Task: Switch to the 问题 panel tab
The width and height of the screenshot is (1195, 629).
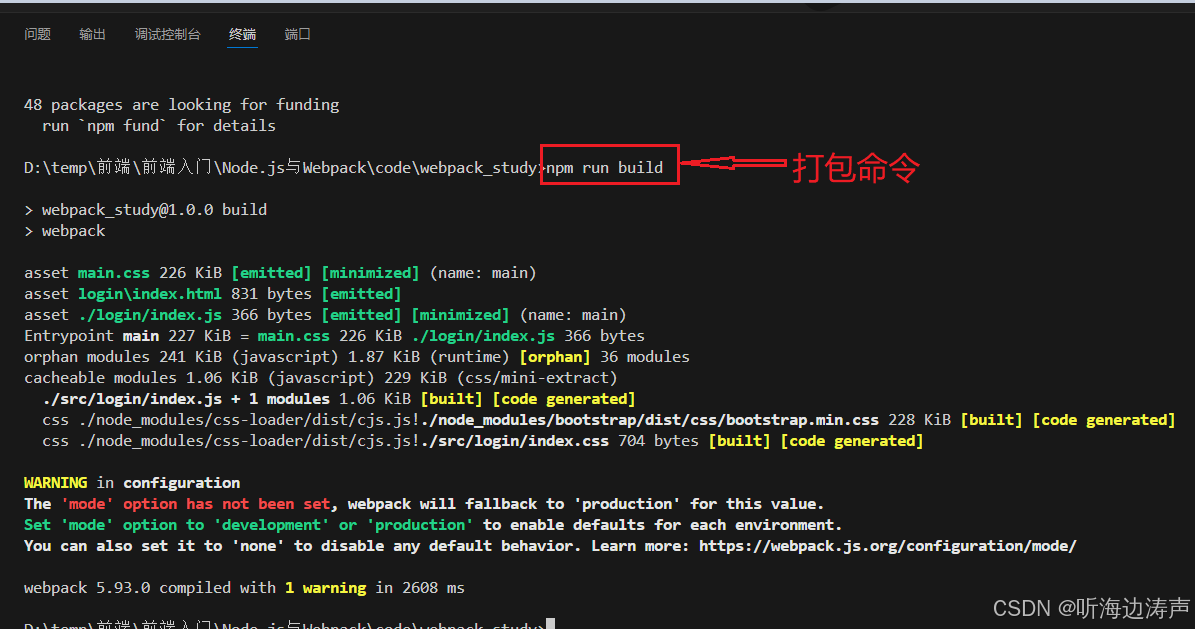Action: point(37,34)
